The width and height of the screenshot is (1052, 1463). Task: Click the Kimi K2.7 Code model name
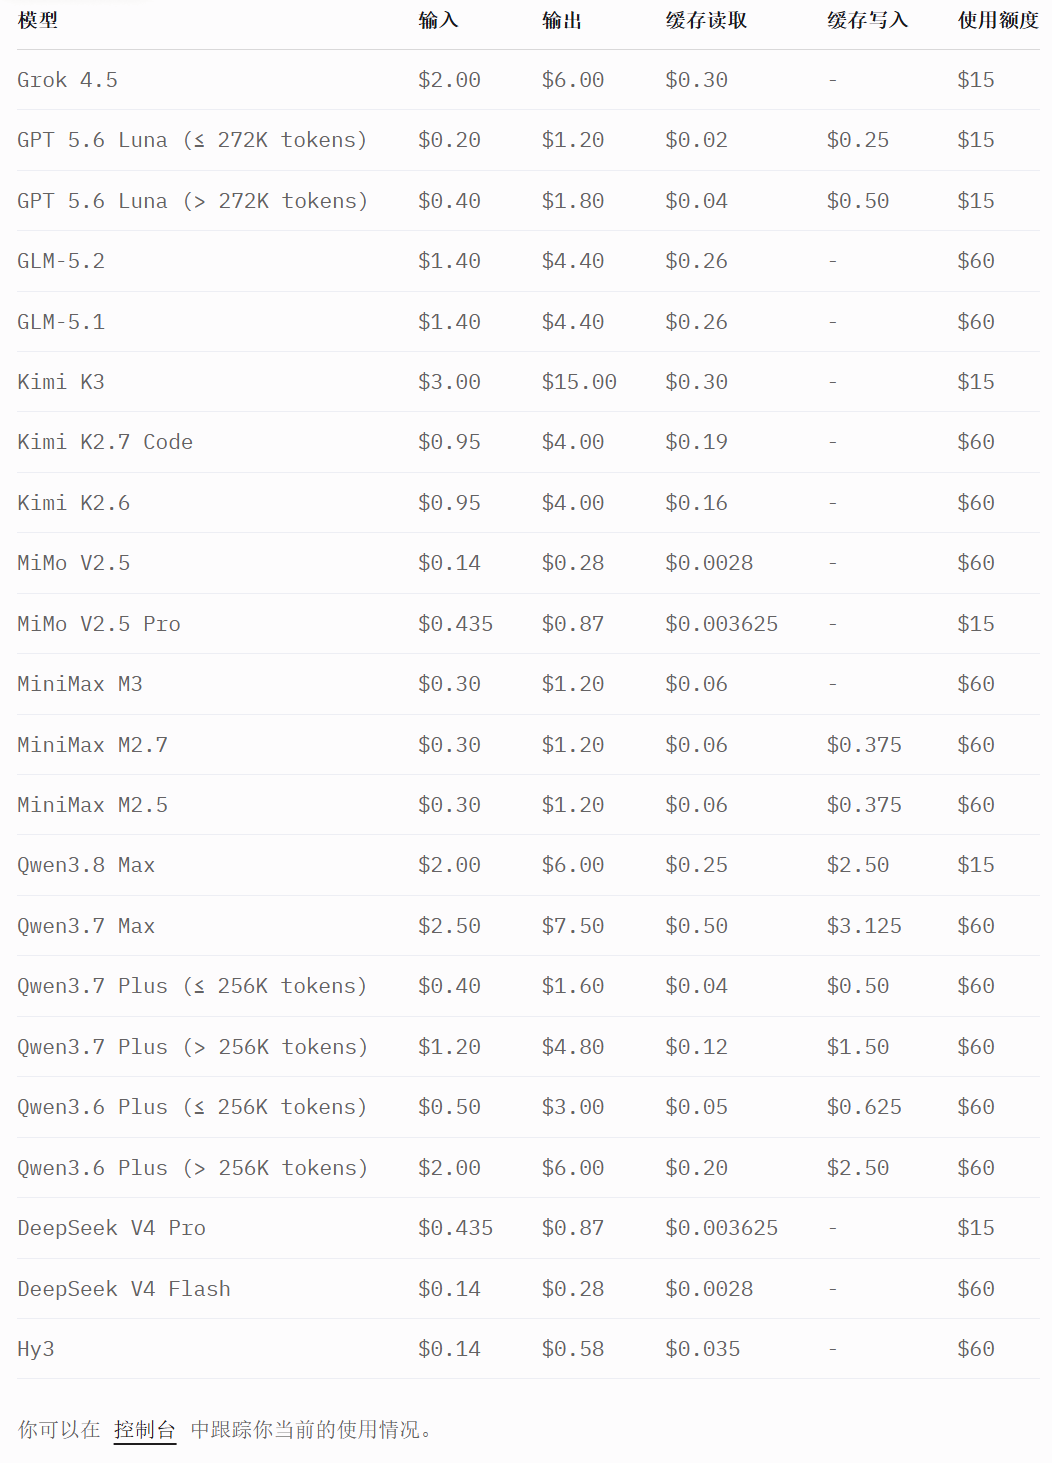(105, 442)
